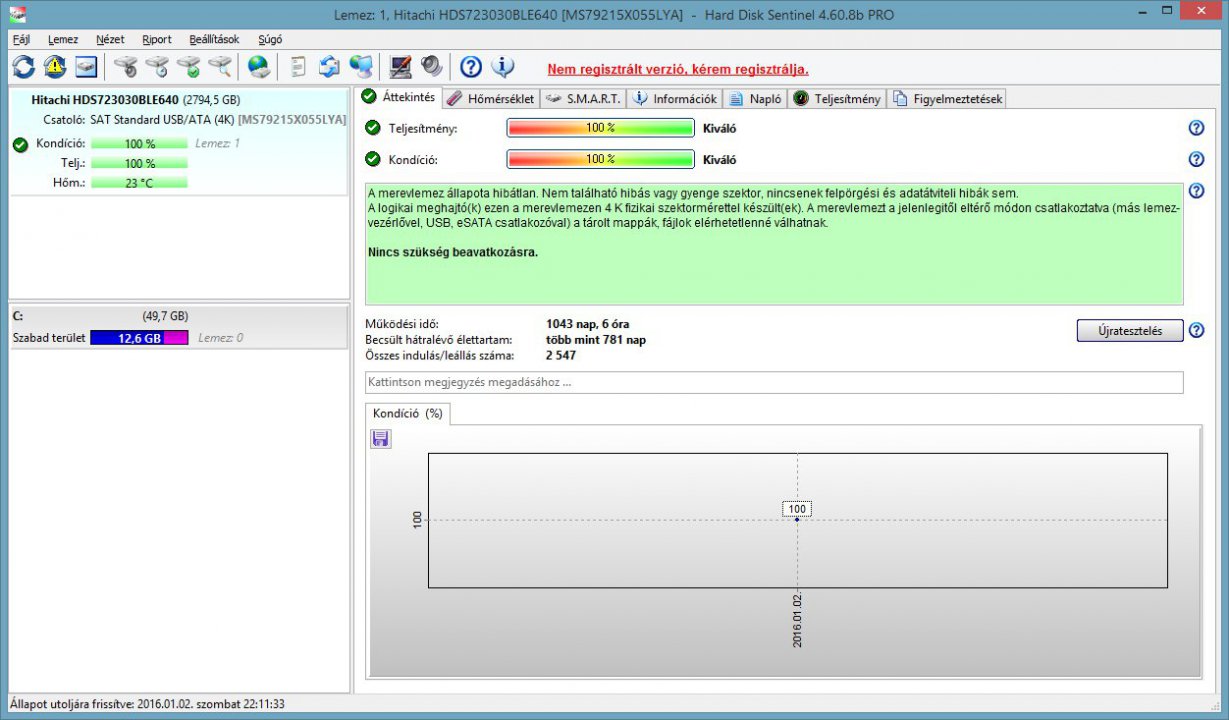1229x720 pixels.
Task: Click the monitor with pen configuration icon
Action: (400, 67)
